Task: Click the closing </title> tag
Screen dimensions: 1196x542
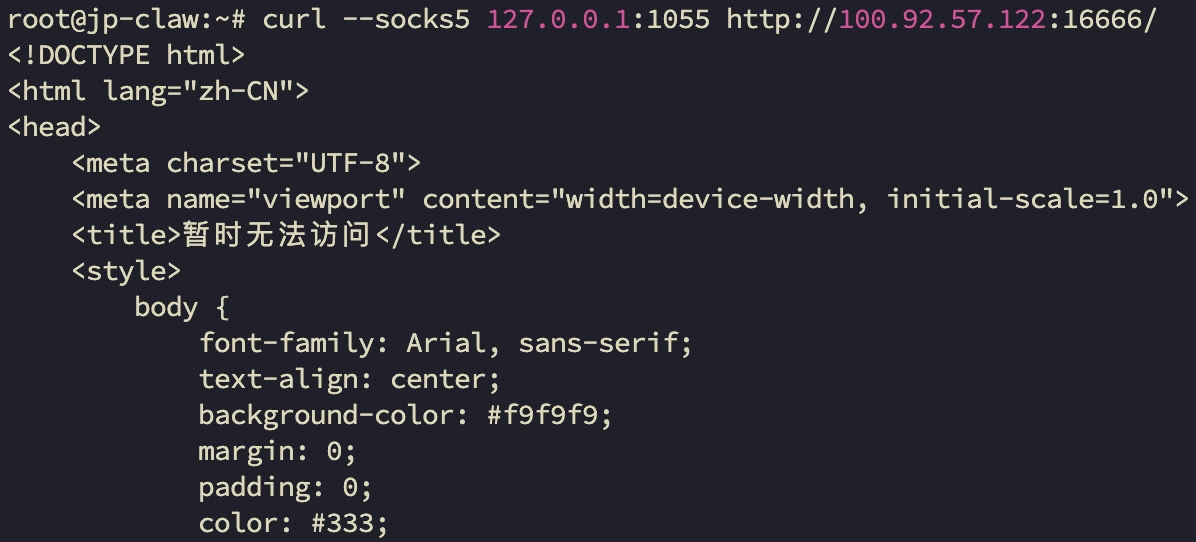Action: pyautogui.click(x=436, y=235)
